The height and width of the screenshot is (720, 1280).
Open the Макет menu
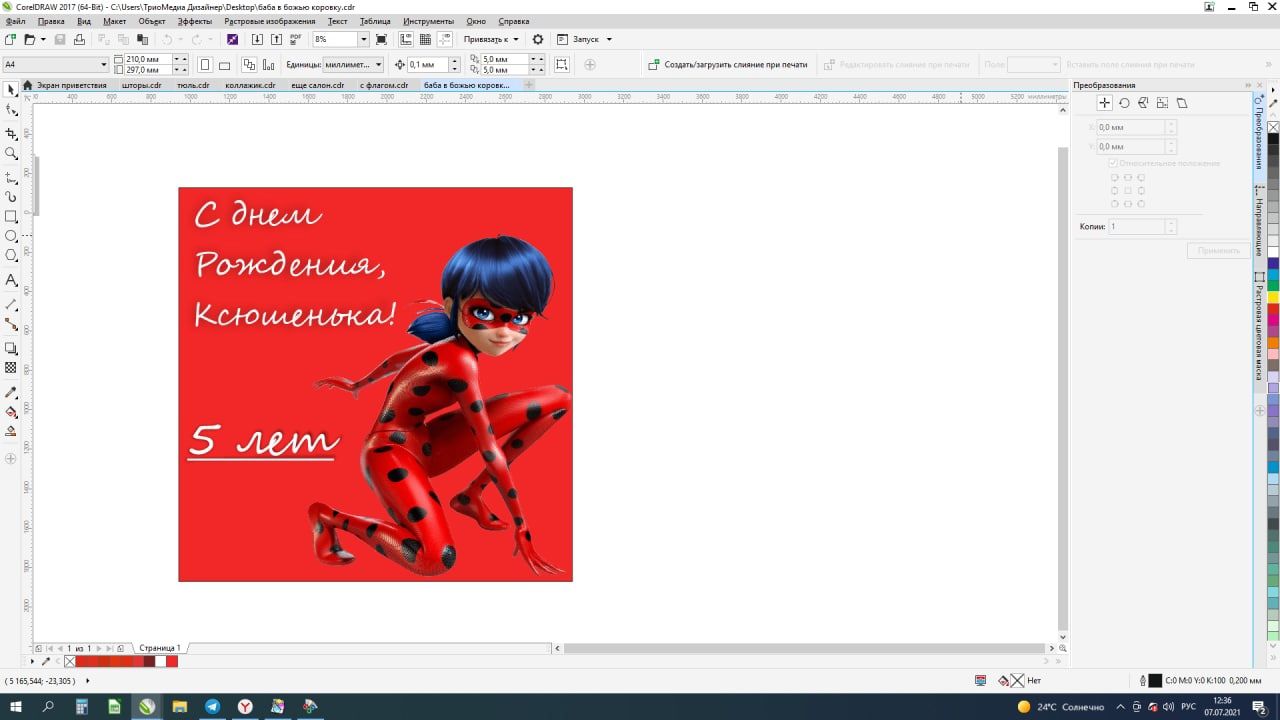coord(114,21)
